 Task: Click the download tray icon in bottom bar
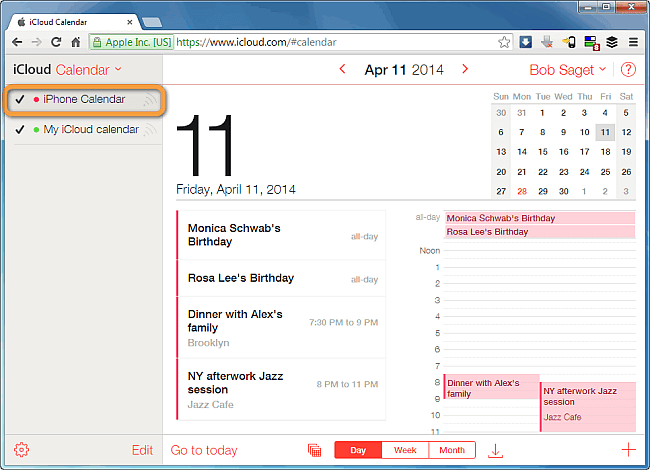tap(495, 451)
